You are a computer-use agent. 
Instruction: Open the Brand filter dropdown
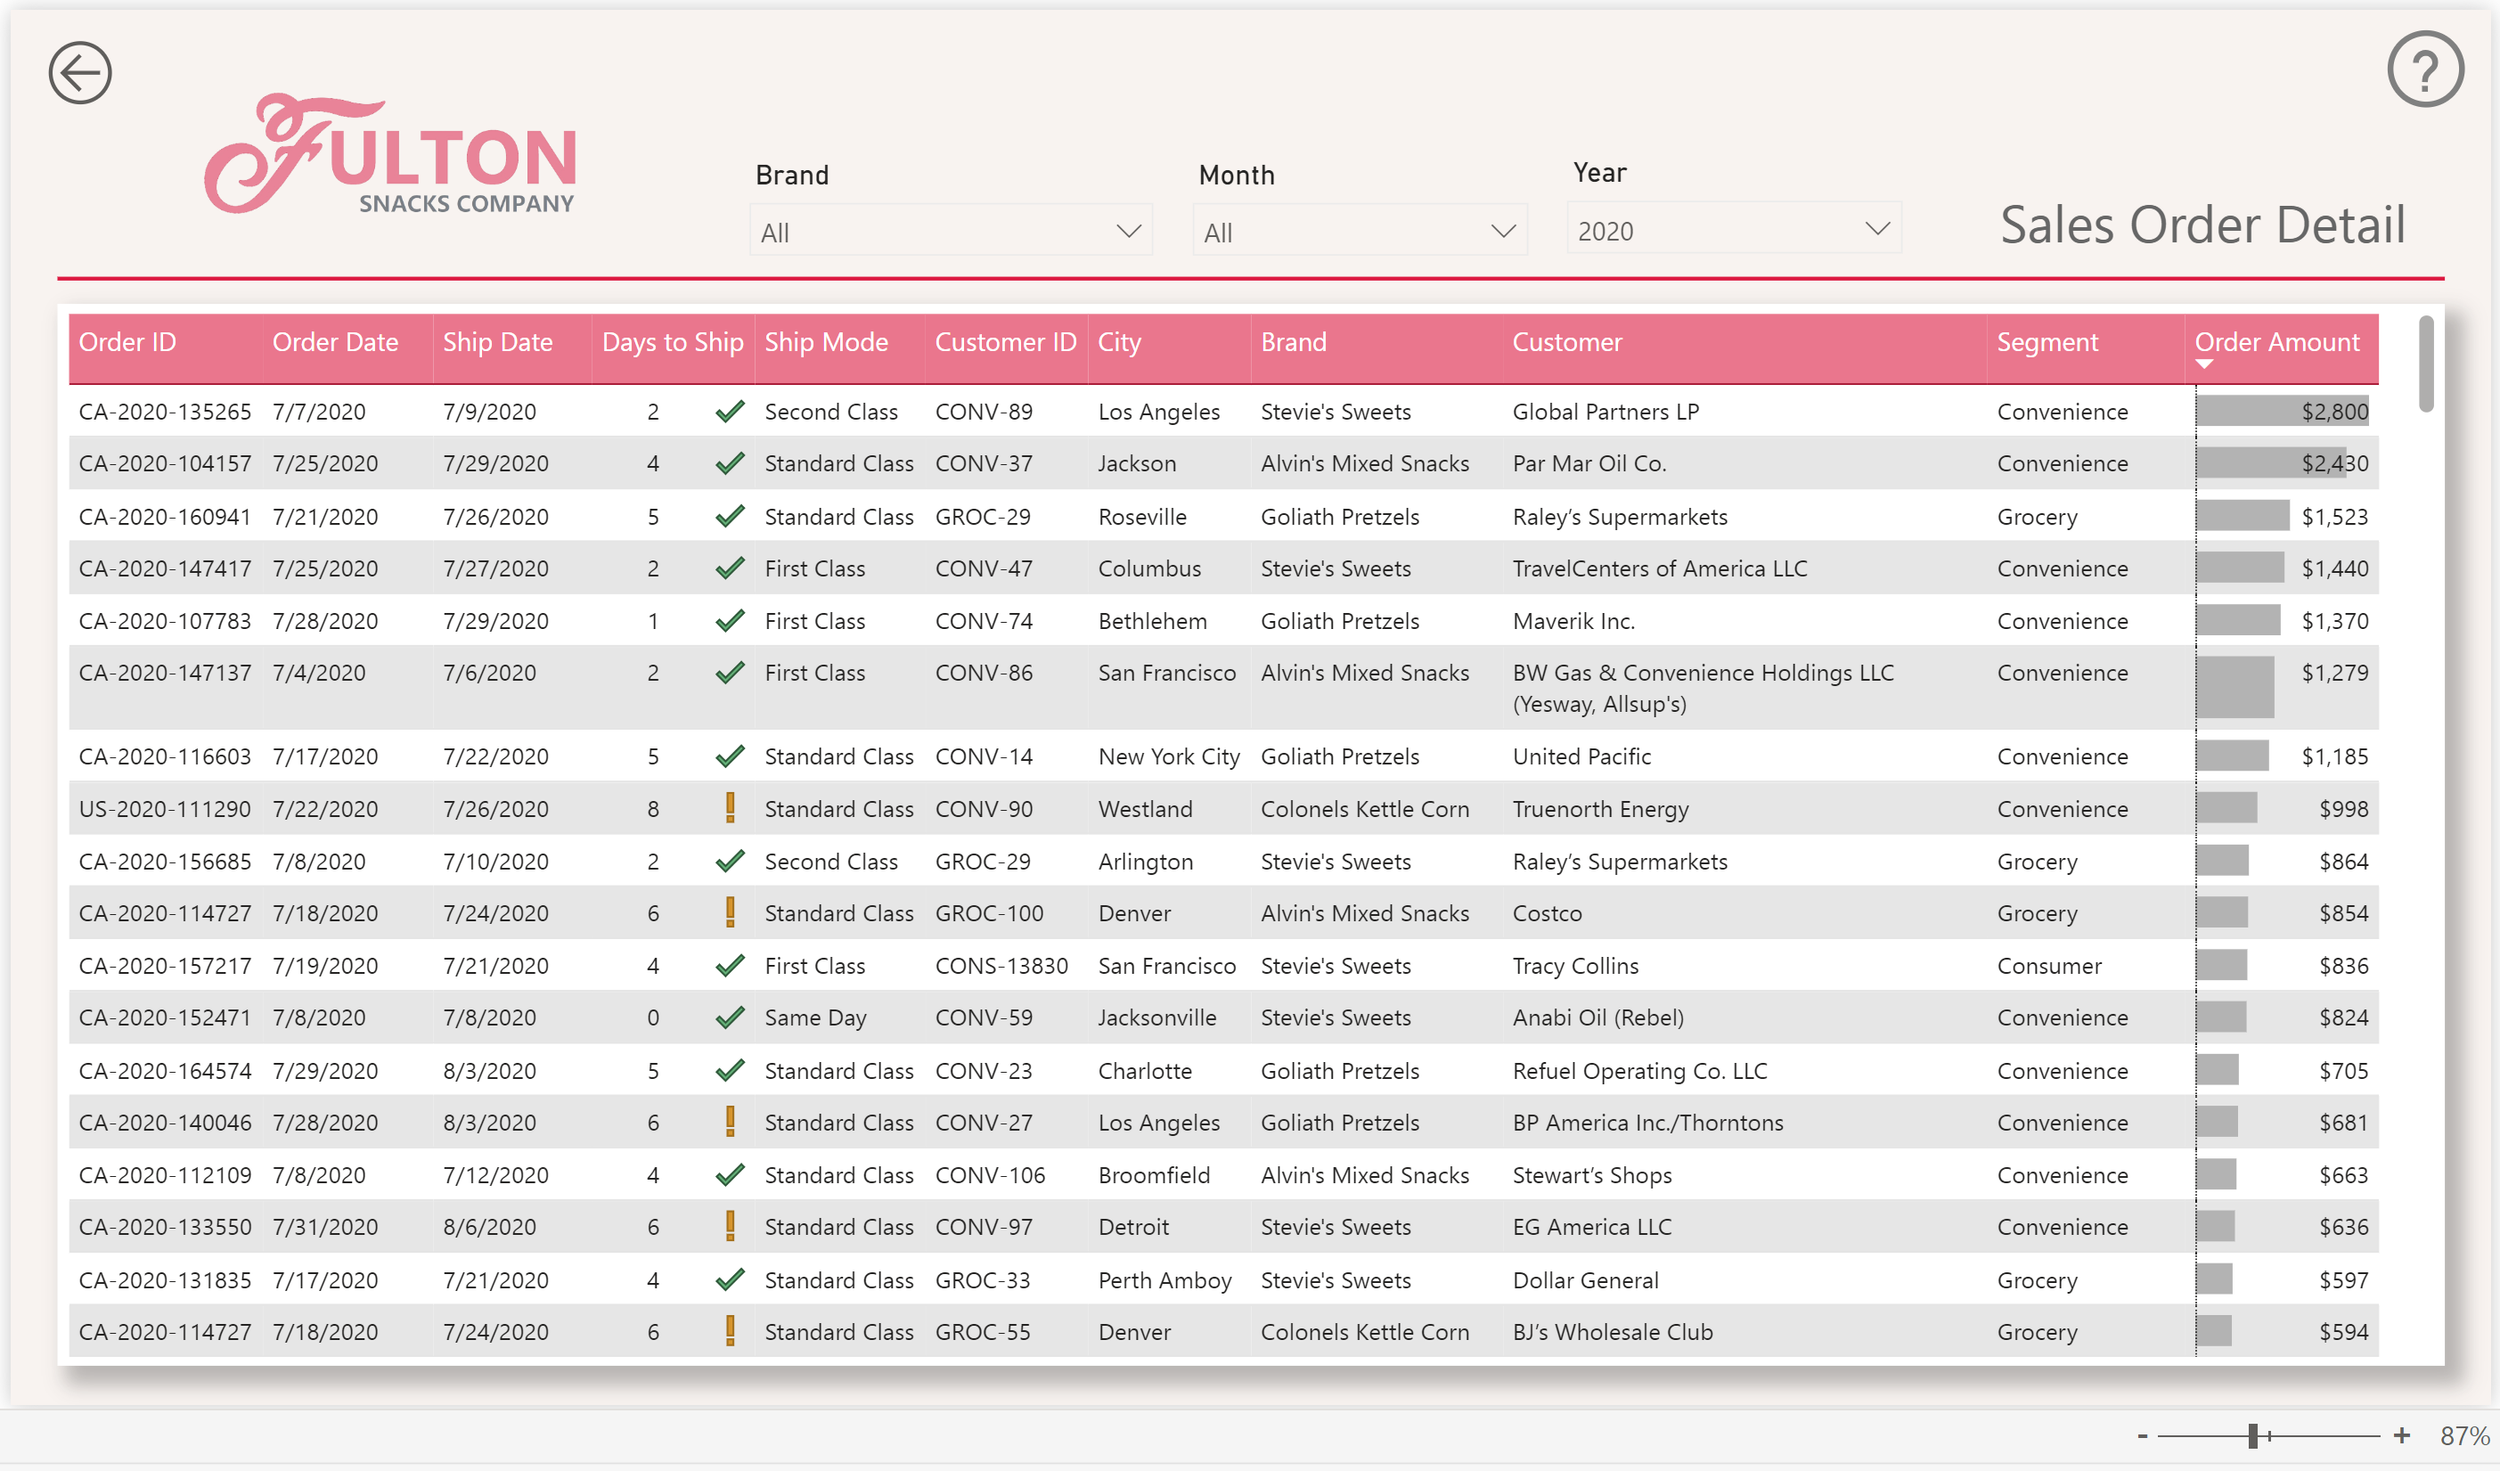[950, 229]
